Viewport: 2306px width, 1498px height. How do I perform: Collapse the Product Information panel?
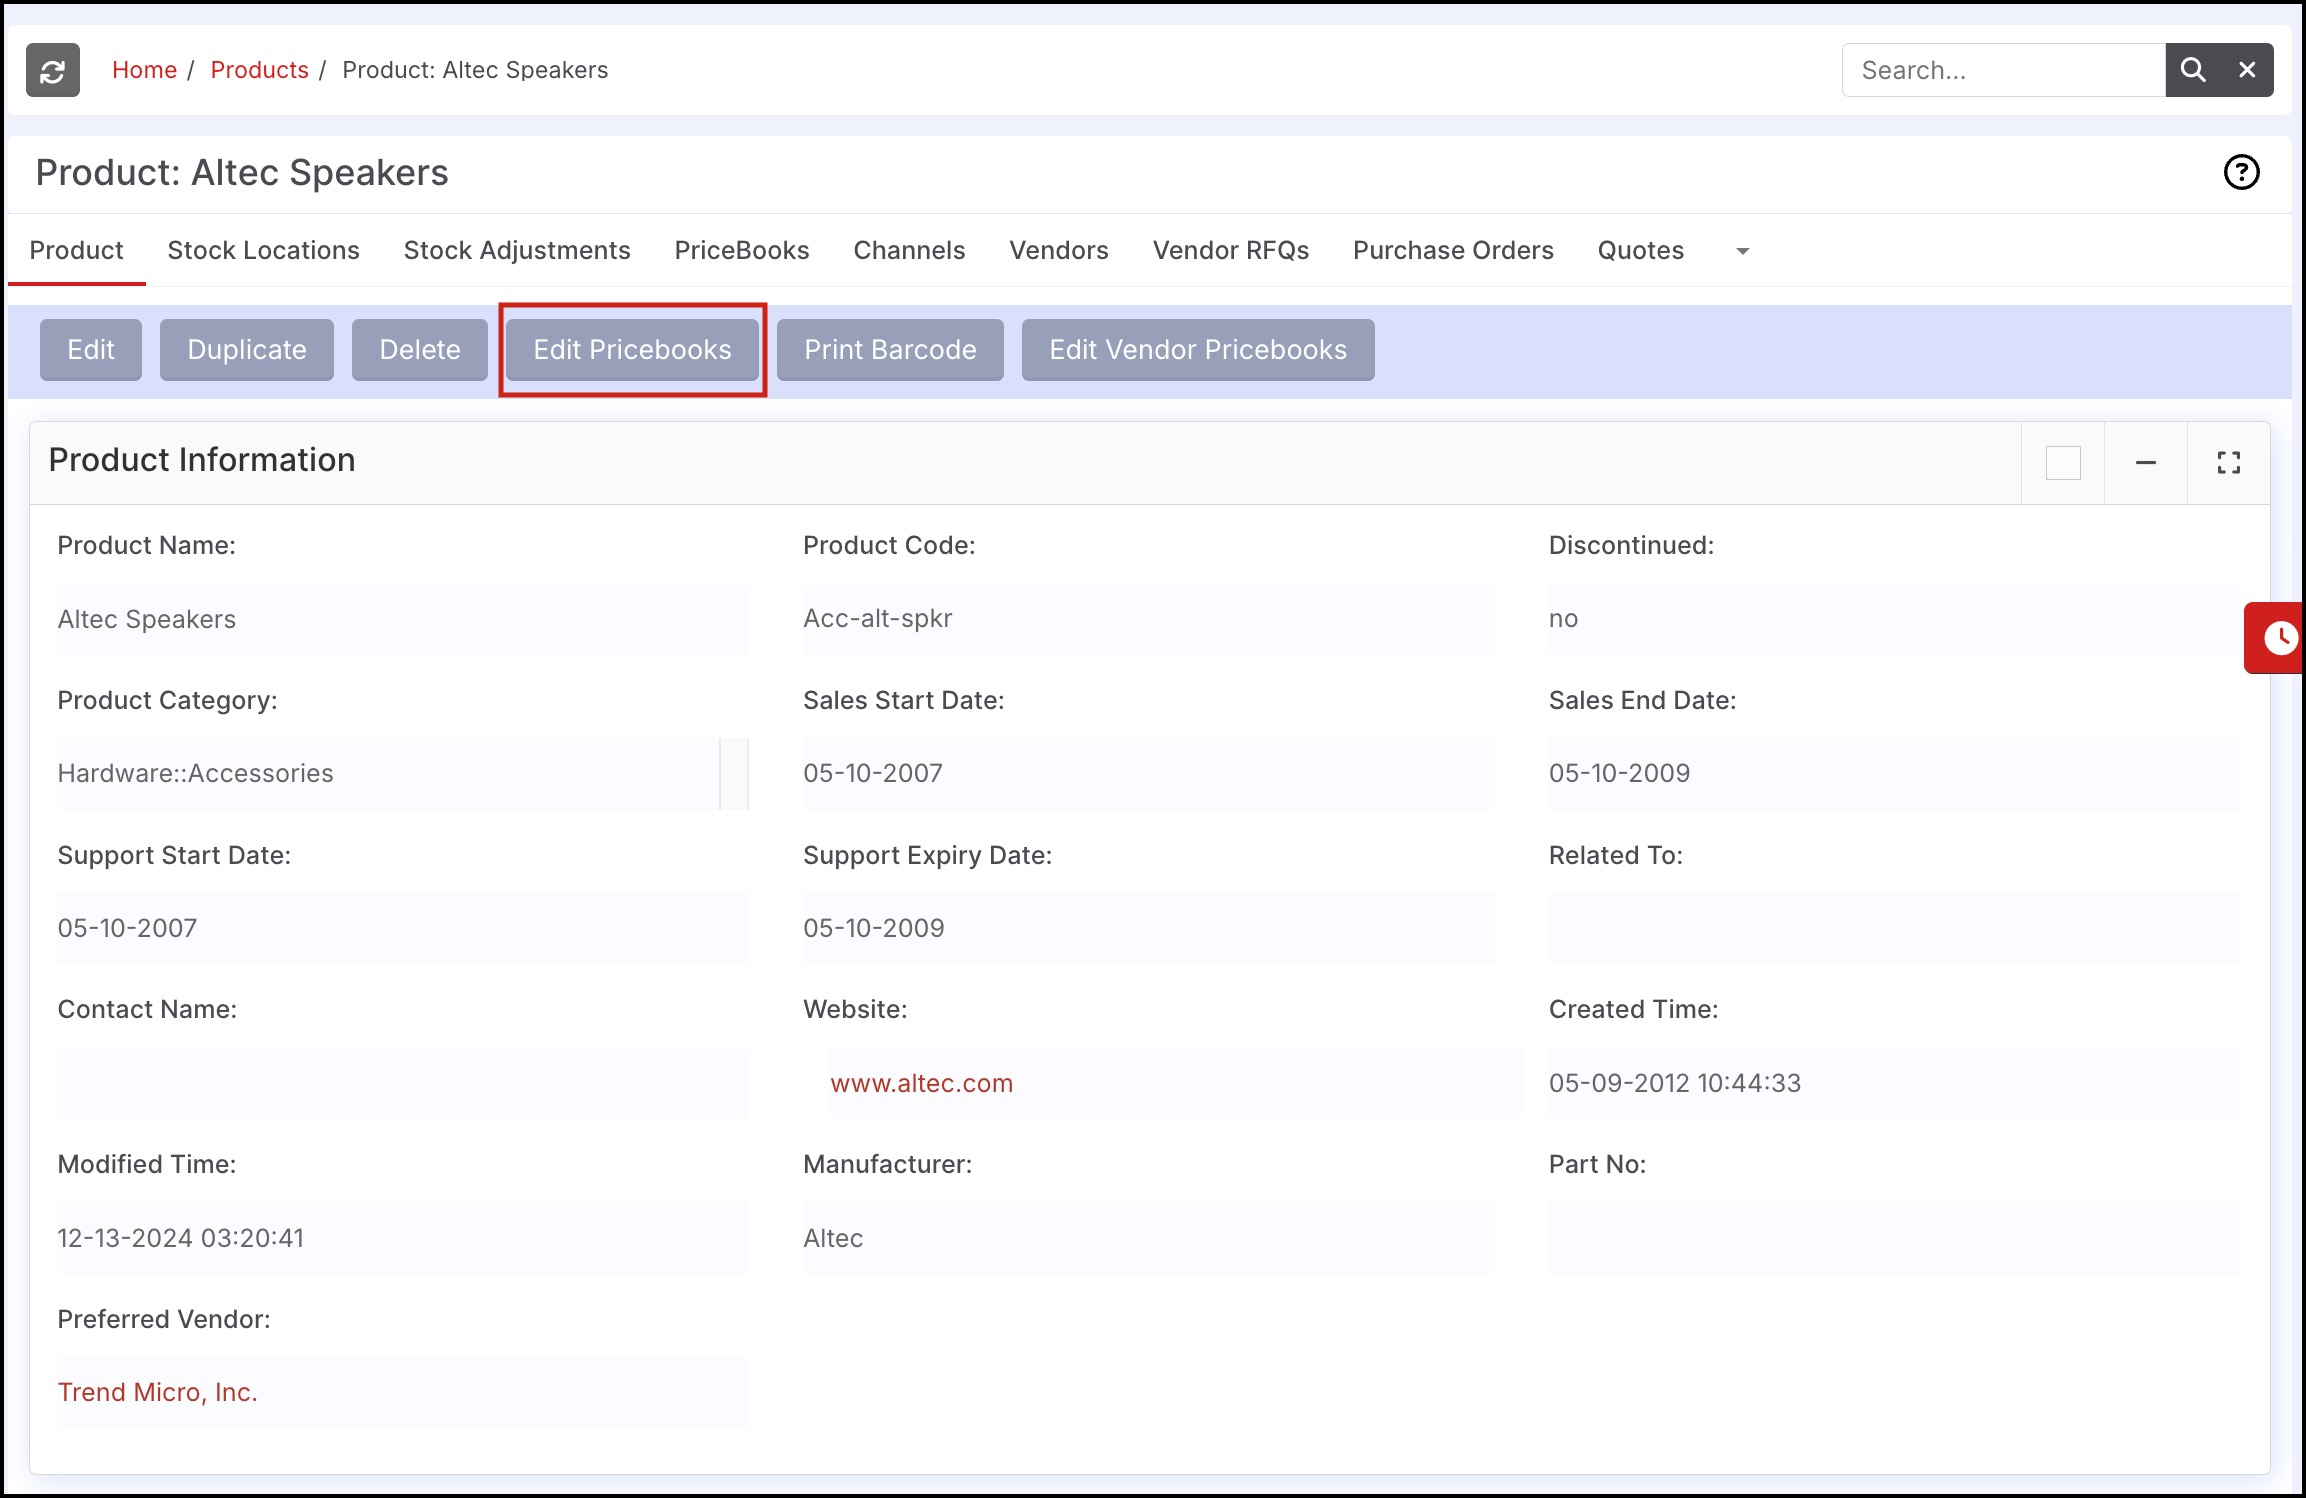pos(2146,463)
